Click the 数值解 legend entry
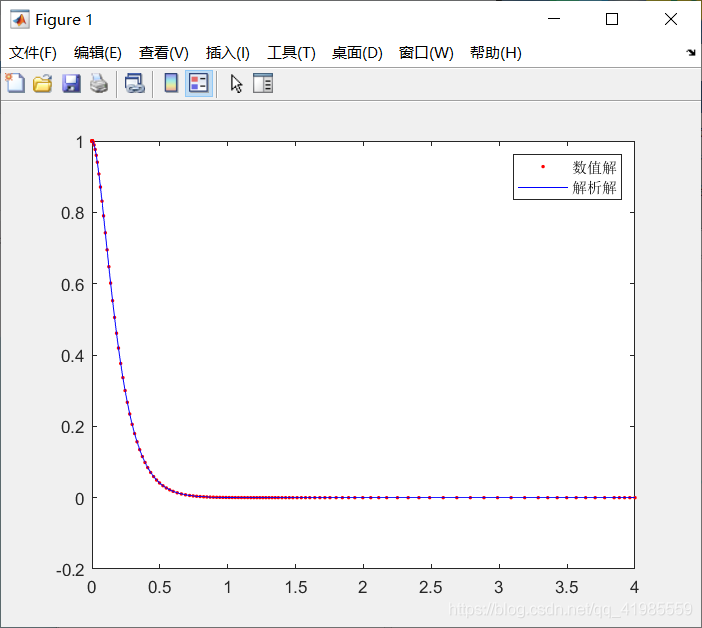This screenshot has width=702, height=628. pyautogui.click(x=594, y=167)
